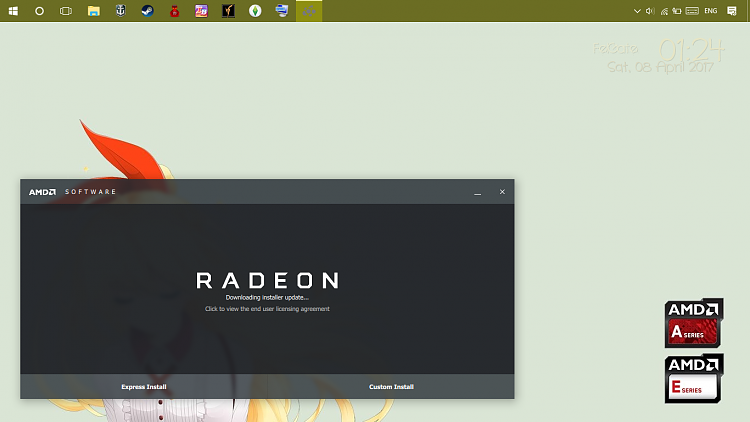This screenshot has width=750, height=422.
Task: Click the desktop clock showing 01:24
Action: (x=692, y=50)
